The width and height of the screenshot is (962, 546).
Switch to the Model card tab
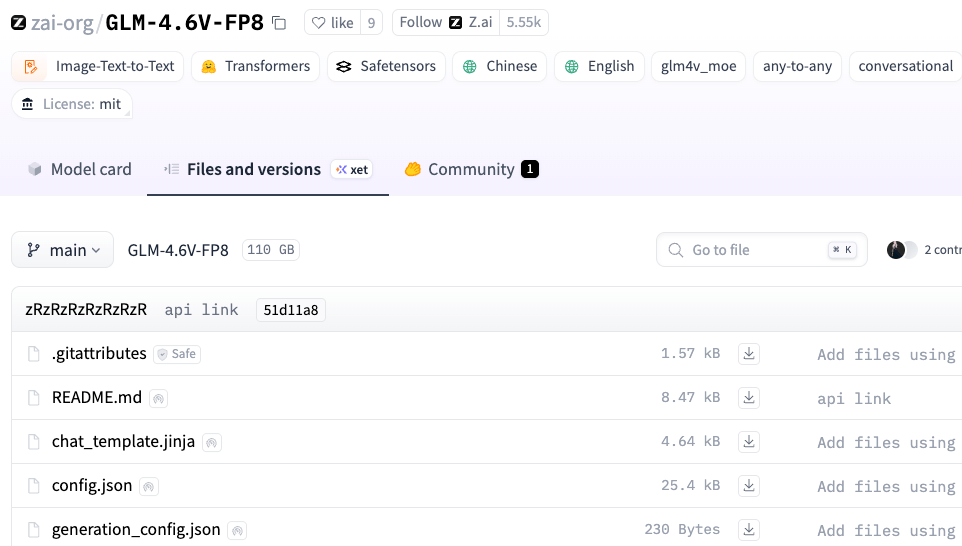coord(80,169)
